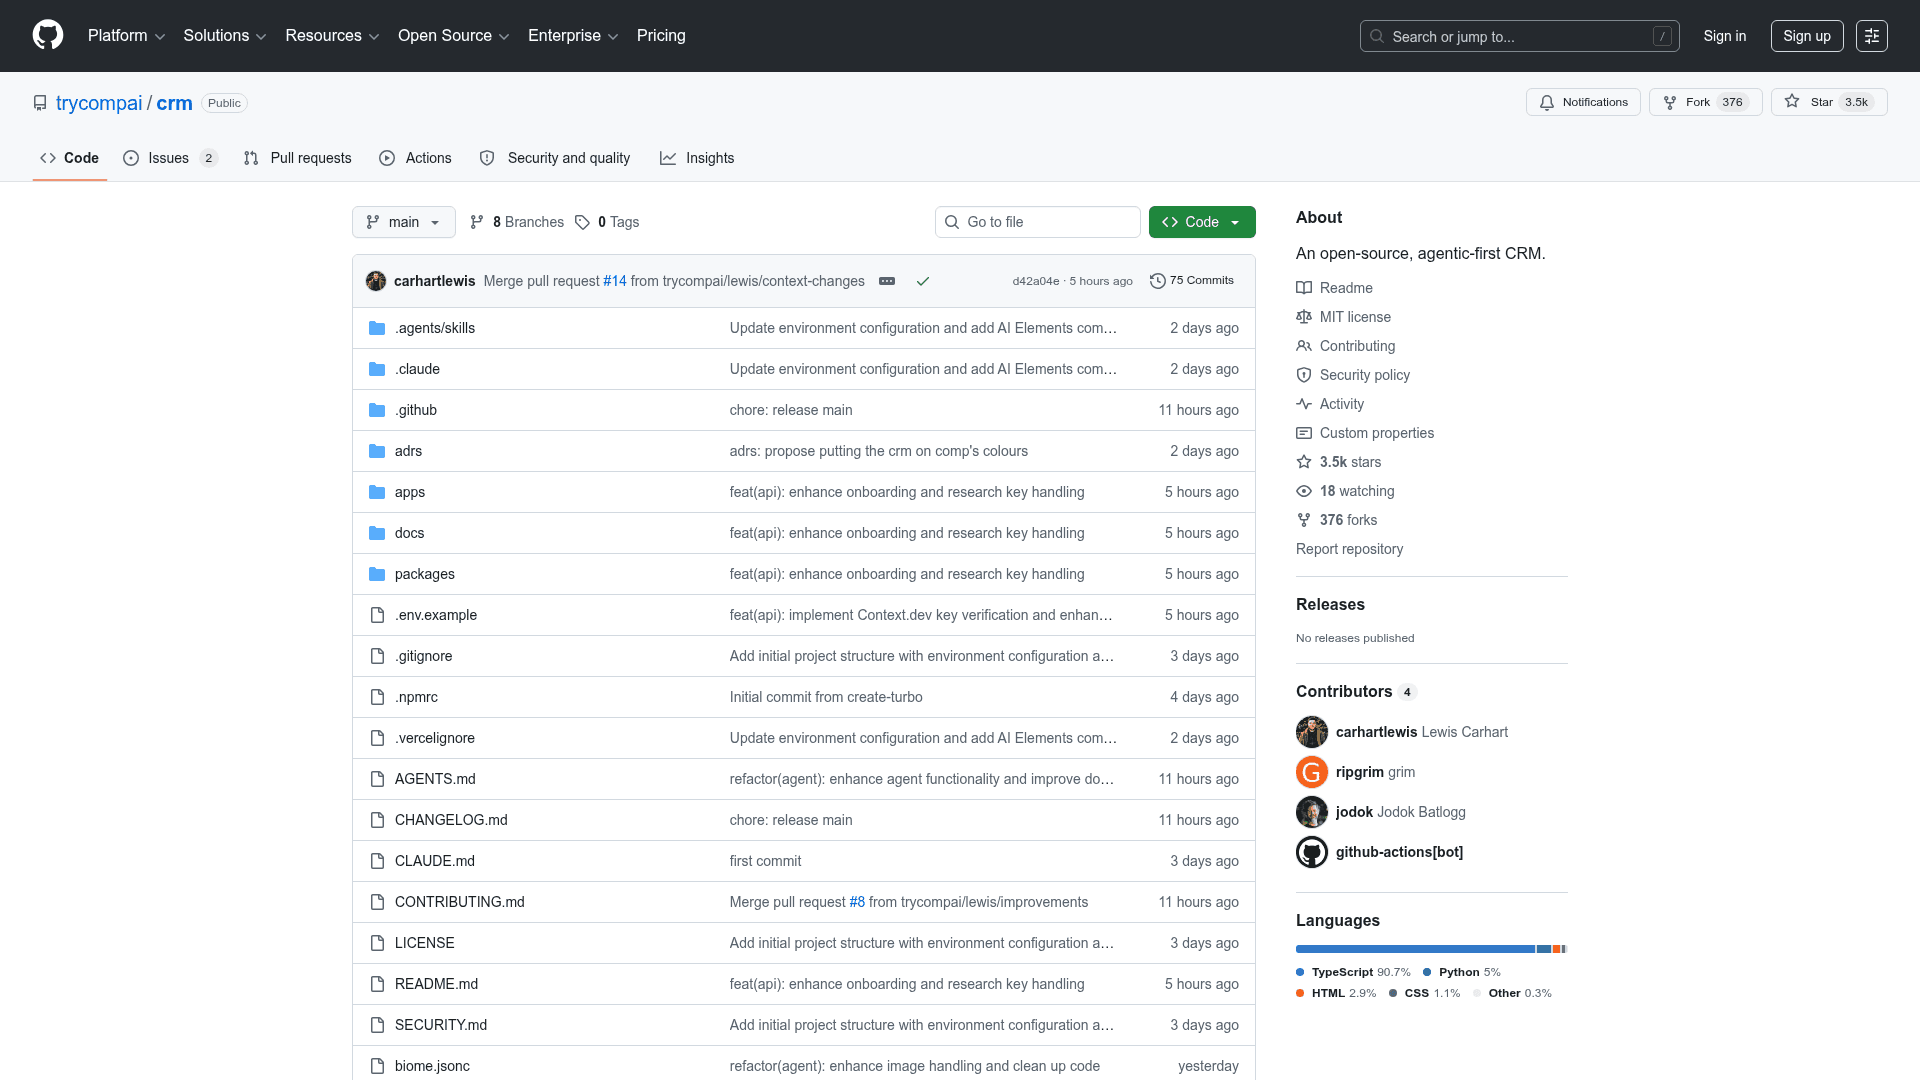Expand the Open Source menu
Viewport: 1920px width, 1080px height.
[x=454, y=36]
